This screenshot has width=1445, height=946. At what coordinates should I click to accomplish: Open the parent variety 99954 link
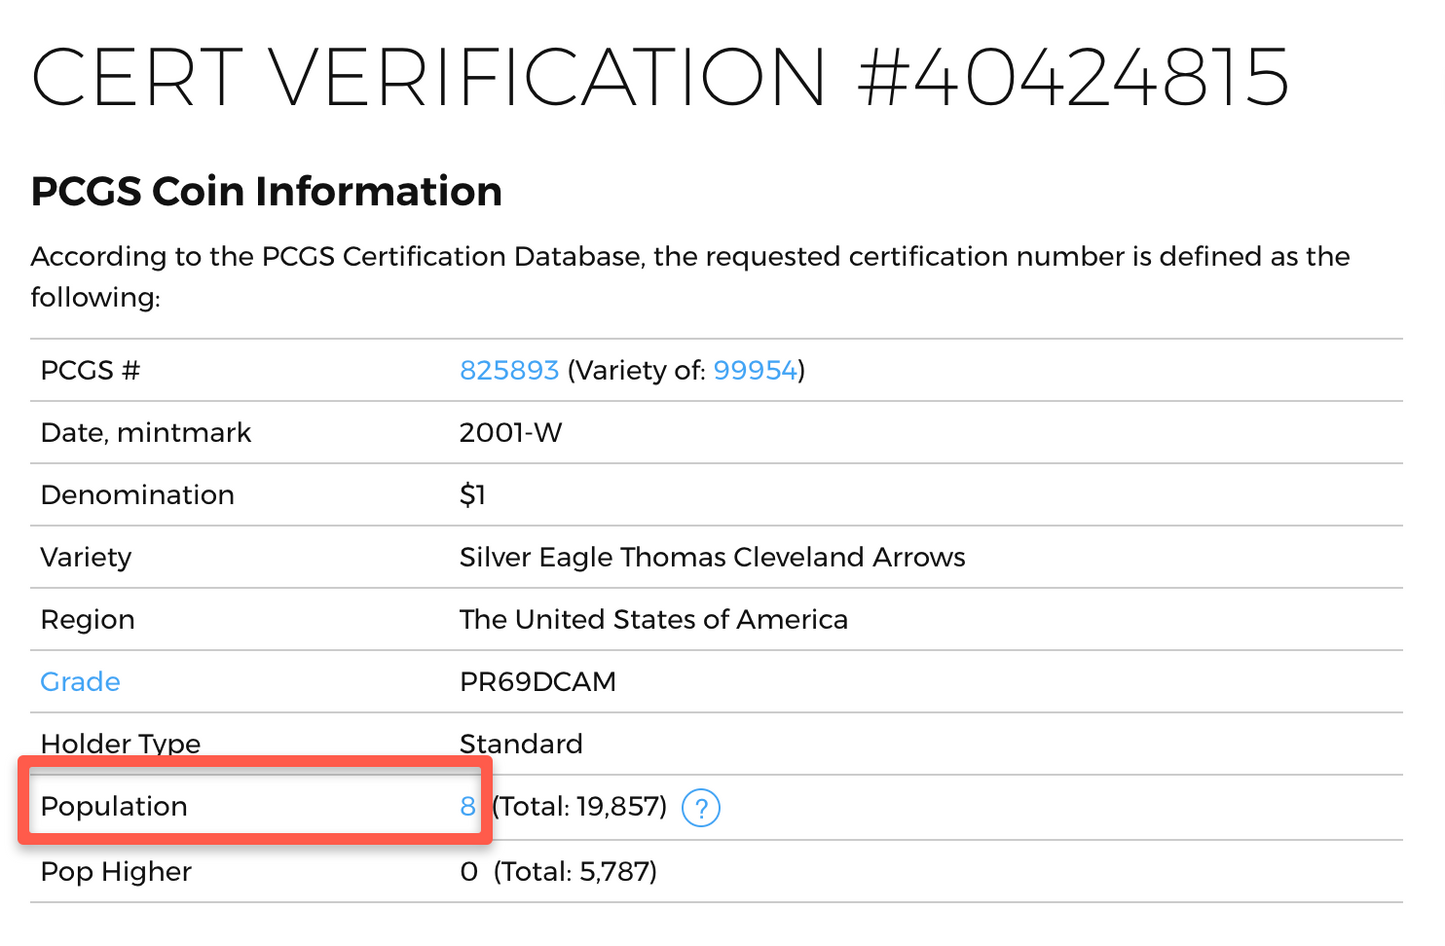click(755, 370)
